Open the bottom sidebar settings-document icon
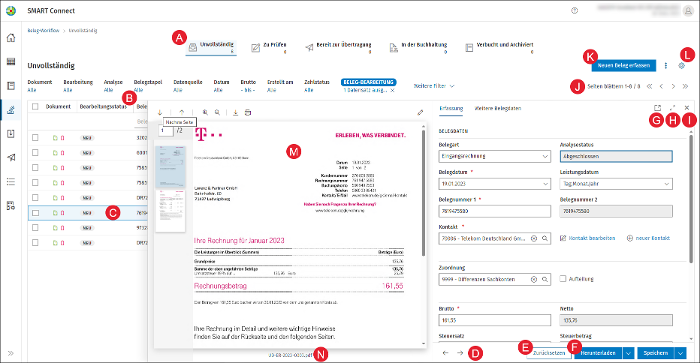The width and height of the screenshot is (700, 363). 11,205
